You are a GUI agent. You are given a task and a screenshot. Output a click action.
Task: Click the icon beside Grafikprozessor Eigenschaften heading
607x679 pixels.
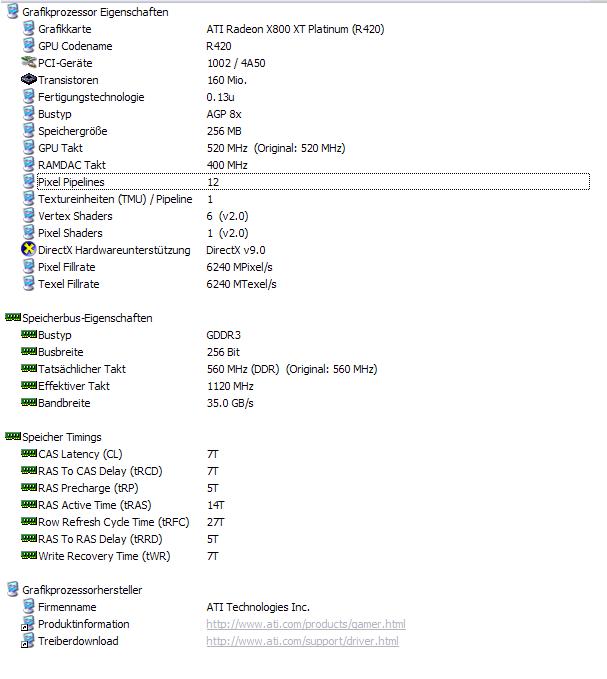[x=13, y=12]
